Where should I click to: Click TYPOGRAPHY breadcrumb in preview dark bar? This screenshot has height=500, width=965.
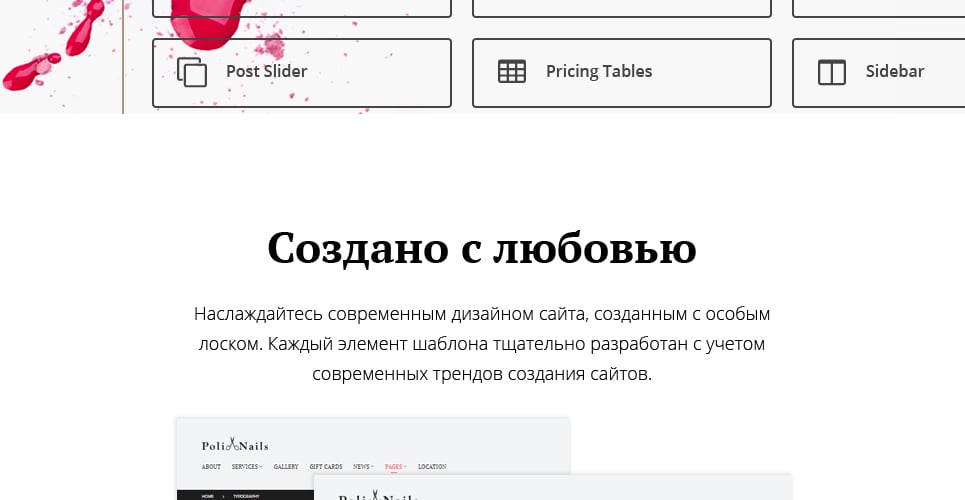tap(246, 496)
